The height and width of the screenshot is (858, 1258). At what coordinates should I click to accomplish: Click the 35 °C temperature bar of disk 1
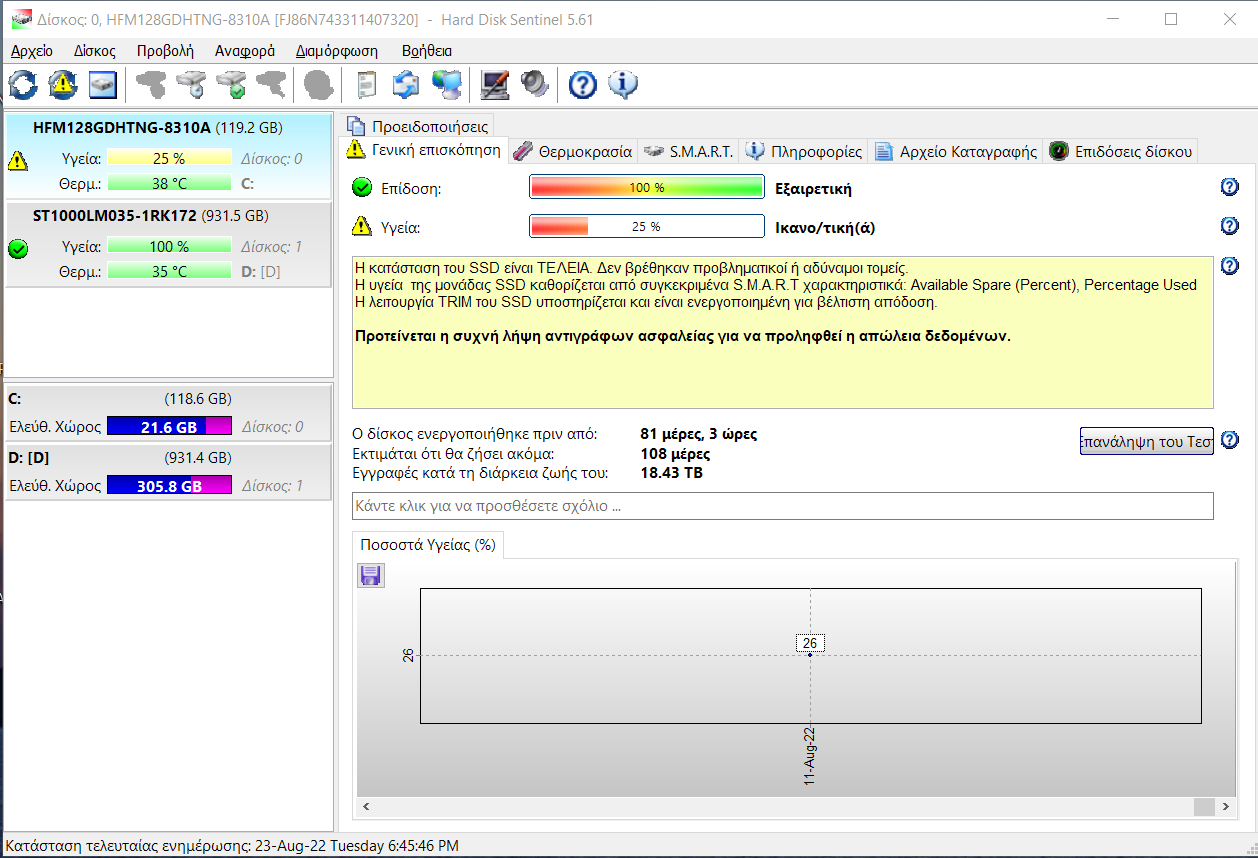[x=169, y=271]
